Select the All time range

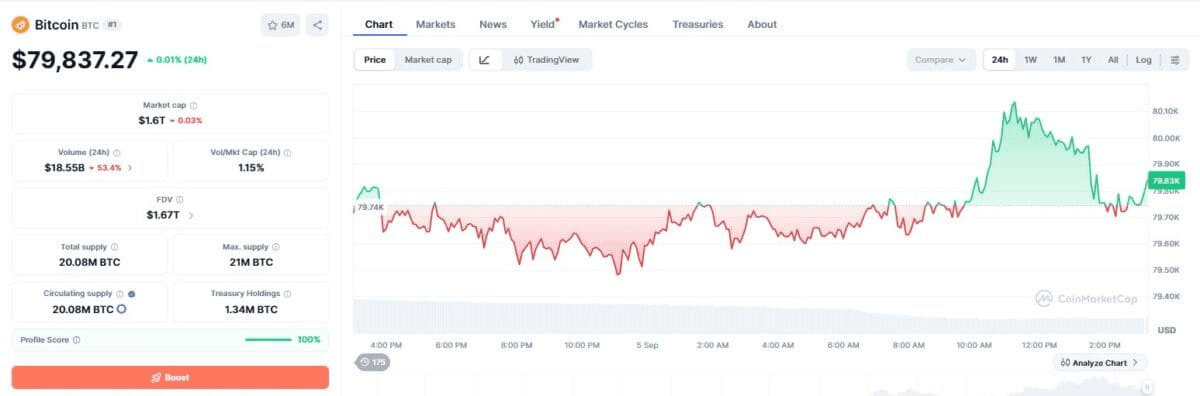coord(1113,60)
